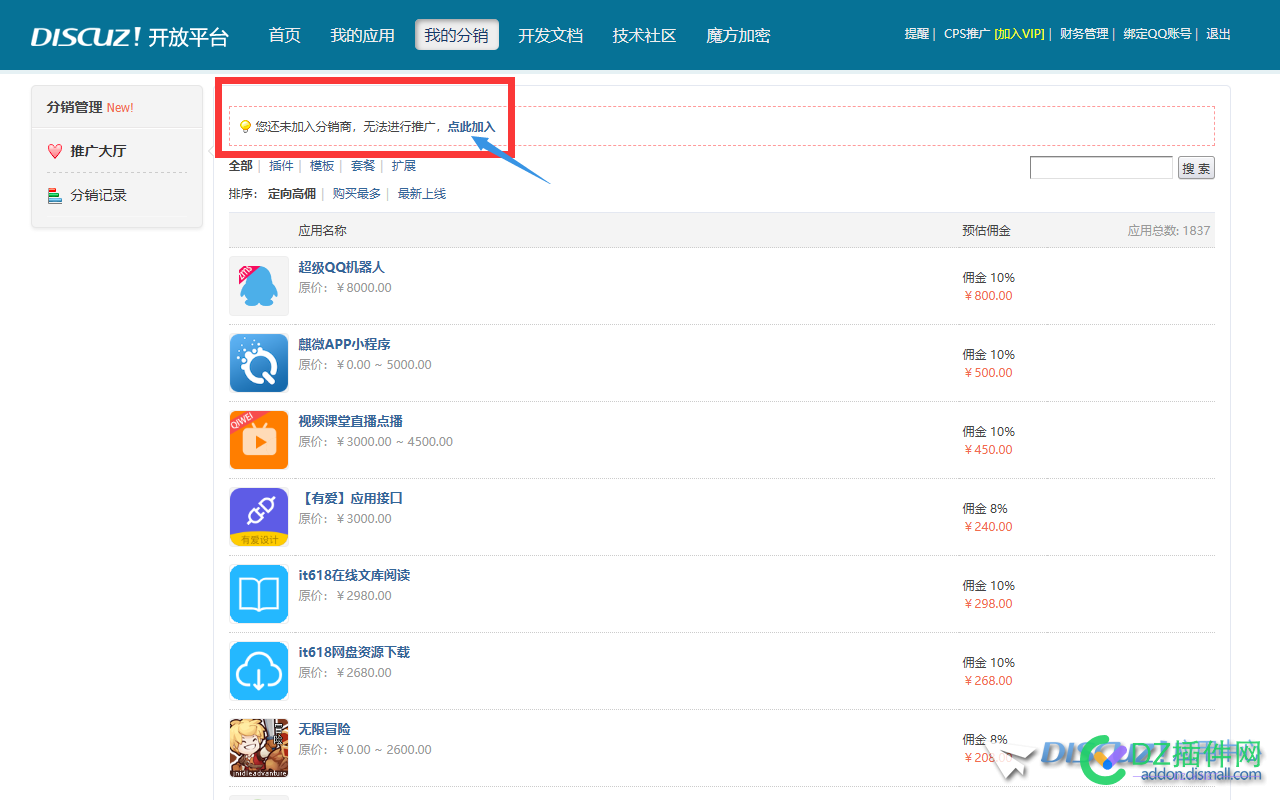Click the 加入VIP link

[1019, 34]
